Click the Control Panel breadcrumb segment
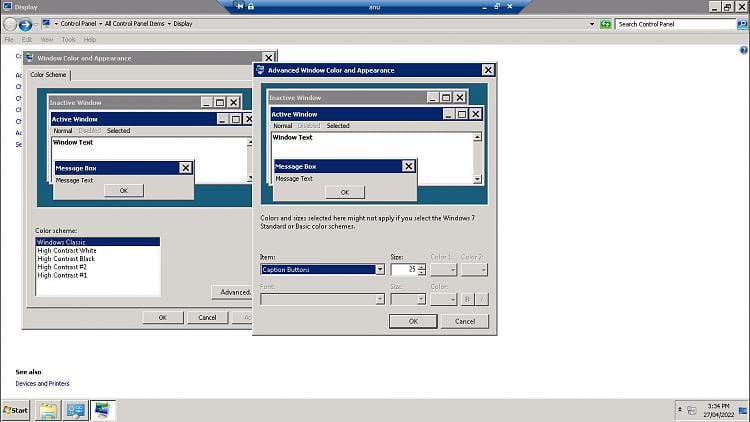Image resolution: width=750 pixels, height=422 pixels. (x=78, y=23)
